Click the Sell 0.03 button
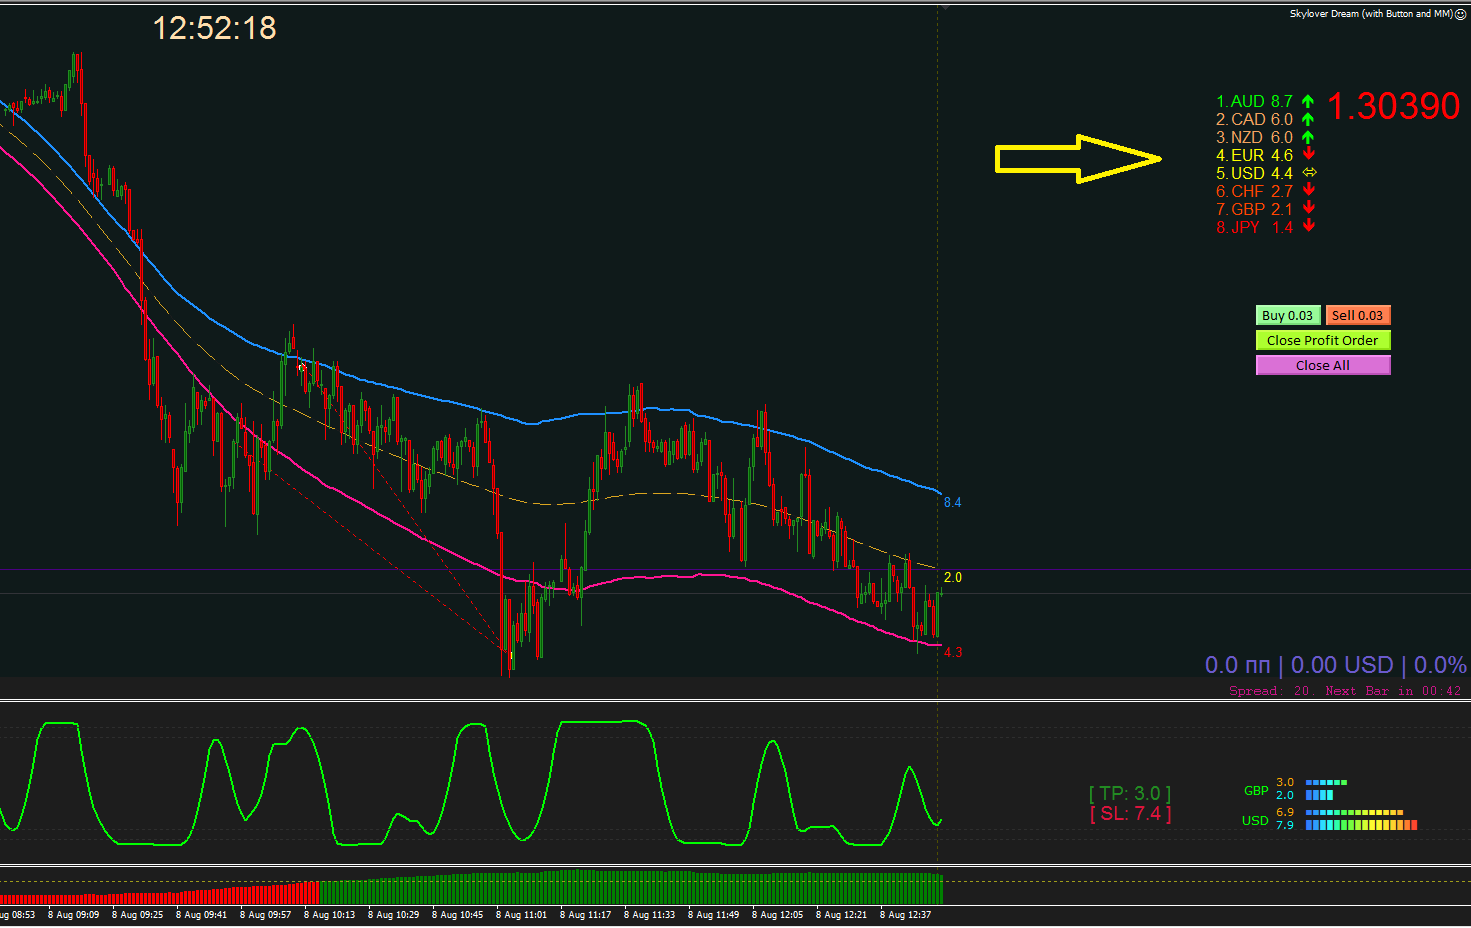The height and width of the screenshot is (928, 1471). [1358, 315]
